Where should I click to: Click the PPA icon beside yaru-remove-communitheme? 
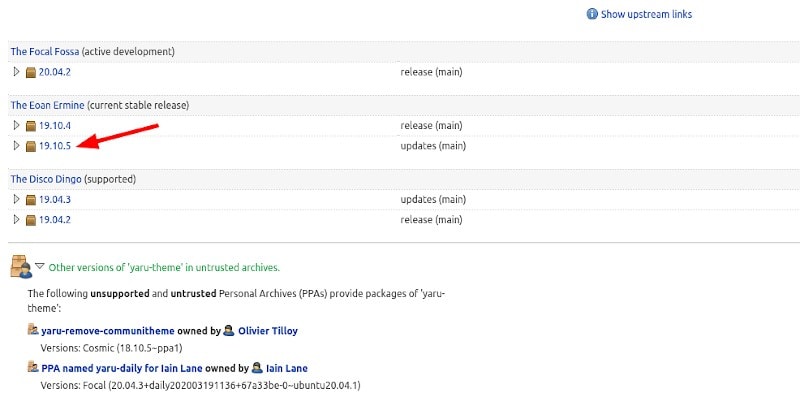(x=33, y=330)
